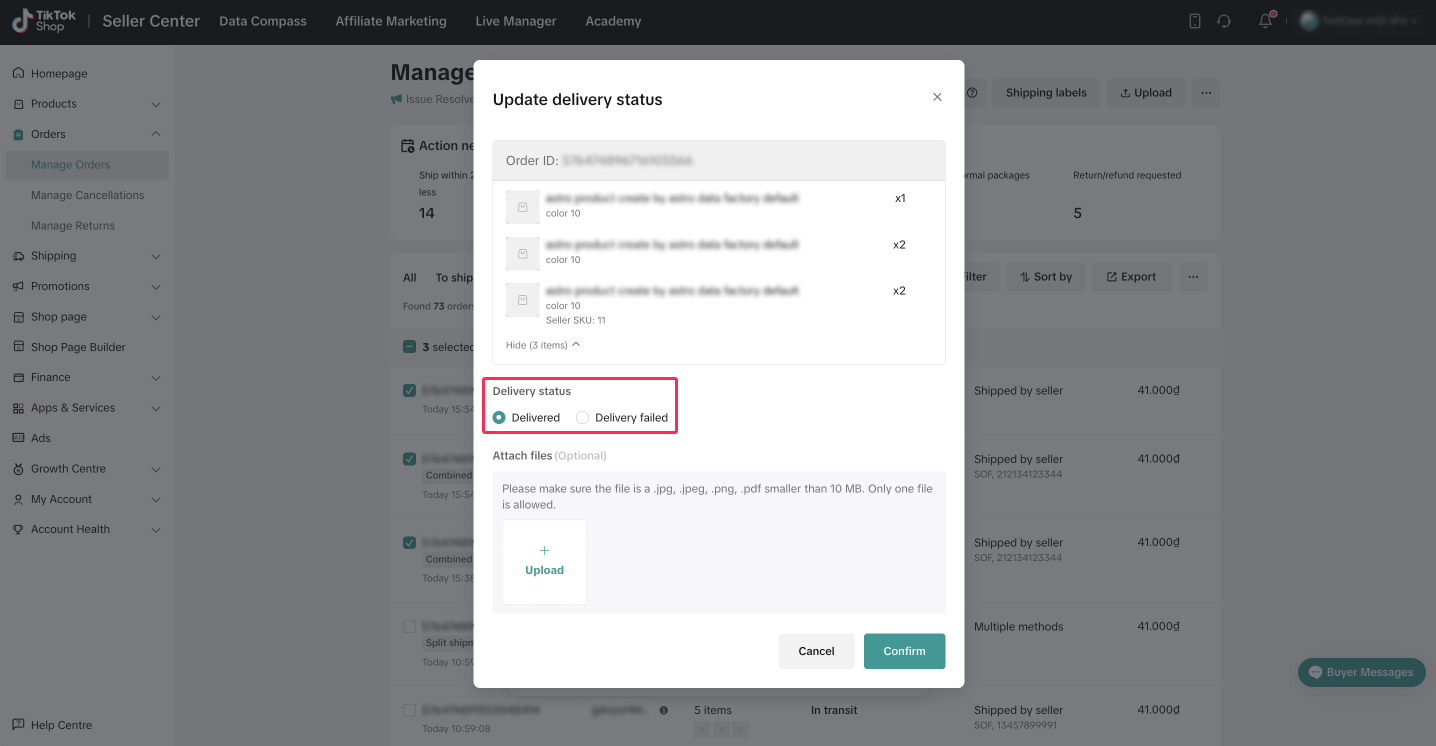Expand the Finance sidebar section
The width and height of the screenshot is (1436, 746).
155,378
